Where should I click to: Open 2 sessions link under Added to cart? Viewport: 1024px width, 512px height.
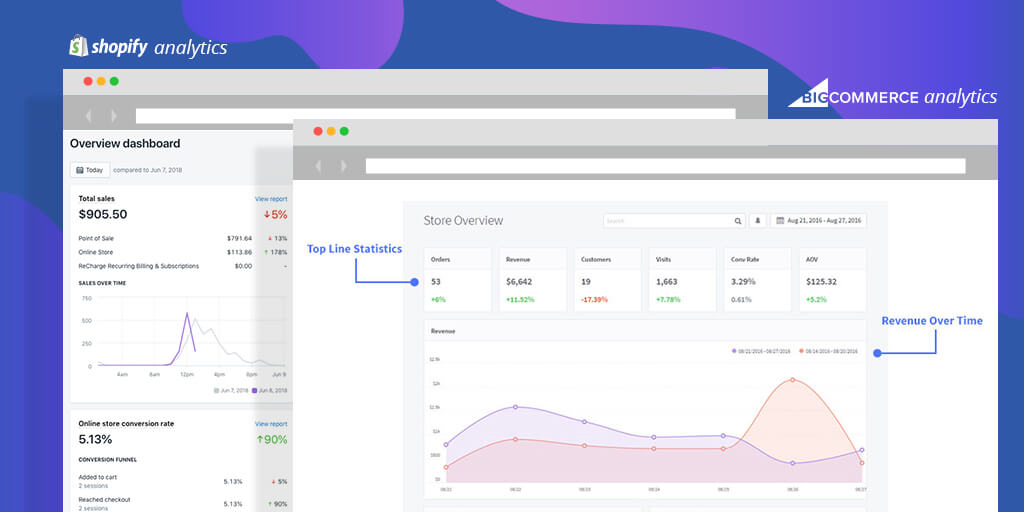click(93, 486)
